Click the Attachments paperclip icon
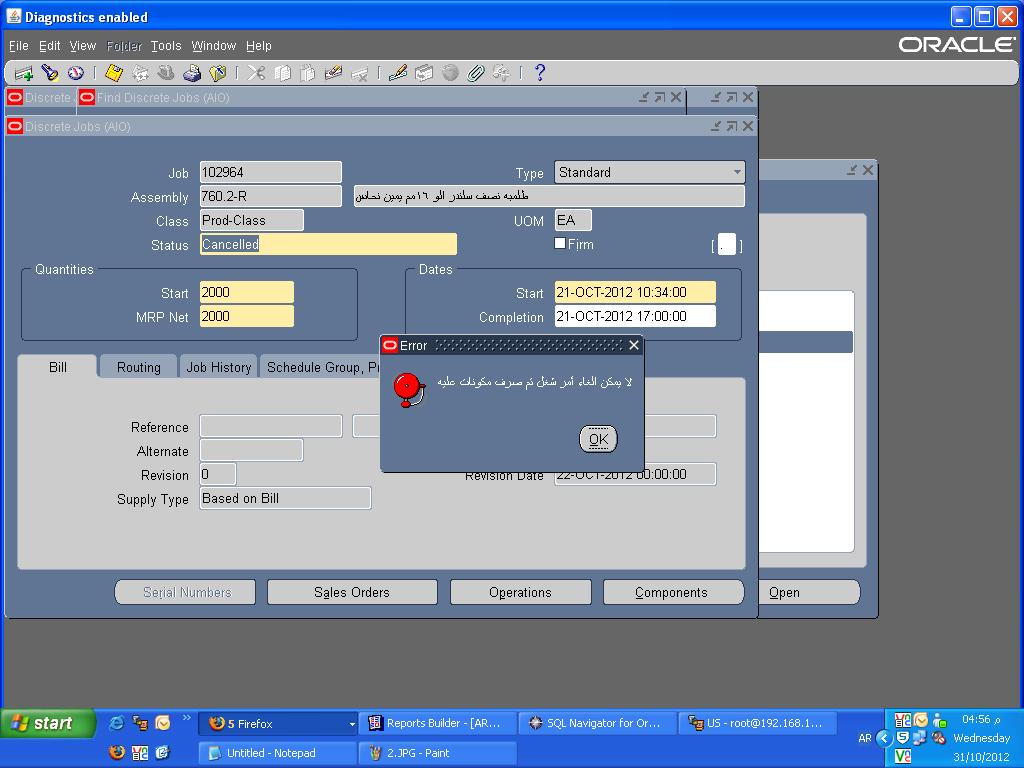Image resolution: width=1024 pixels, height=768 pixels. pyautogui.click(x=476, y=73)
